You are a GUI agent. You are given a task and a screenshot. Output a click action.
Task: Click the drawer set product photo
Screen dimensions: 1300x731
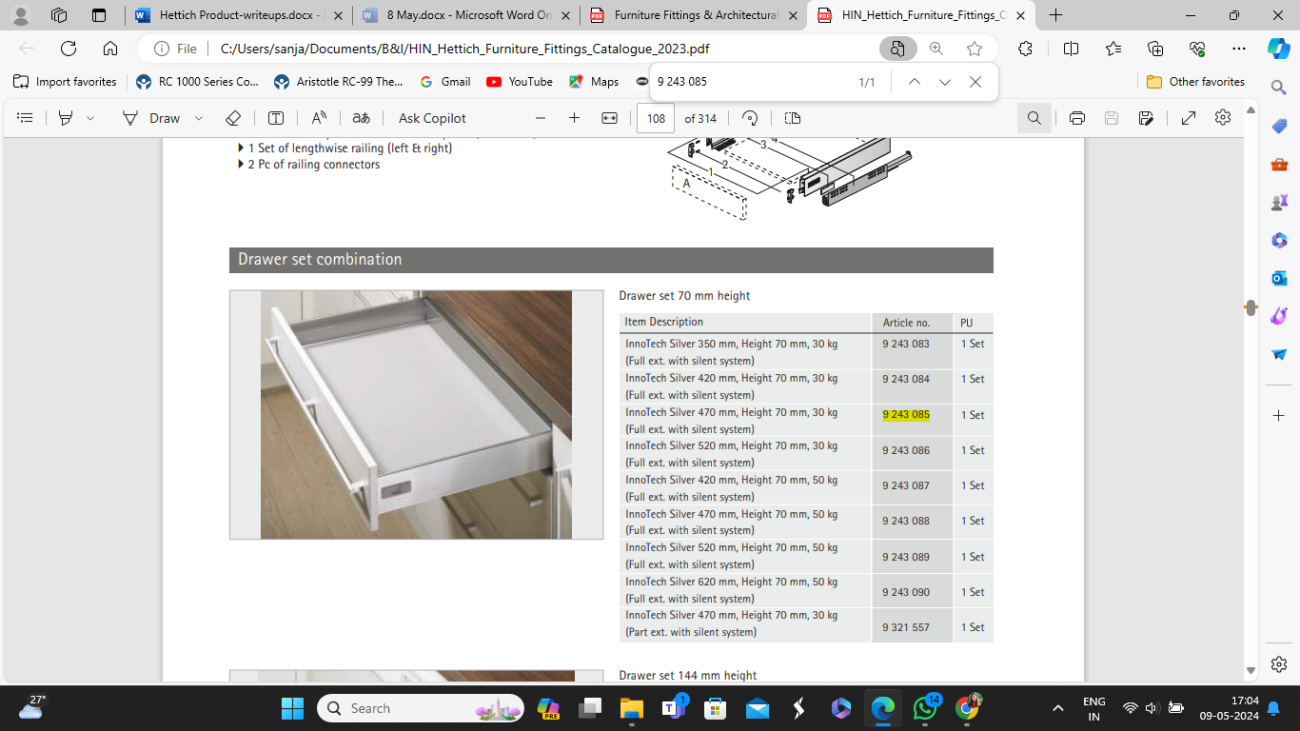pyautogui.click(x=416, y=415)
